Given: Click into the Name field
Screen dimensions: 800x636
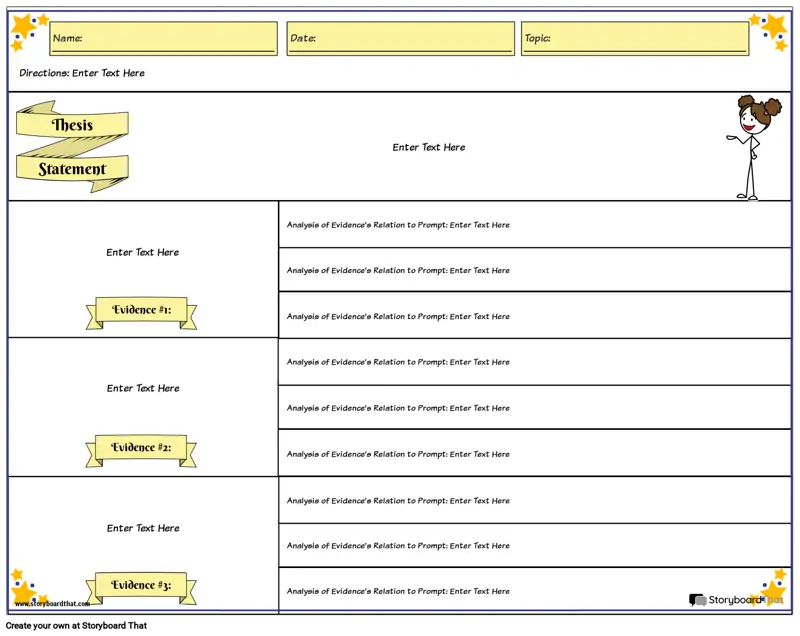Looking at the screenshot, I should point(163,38).
